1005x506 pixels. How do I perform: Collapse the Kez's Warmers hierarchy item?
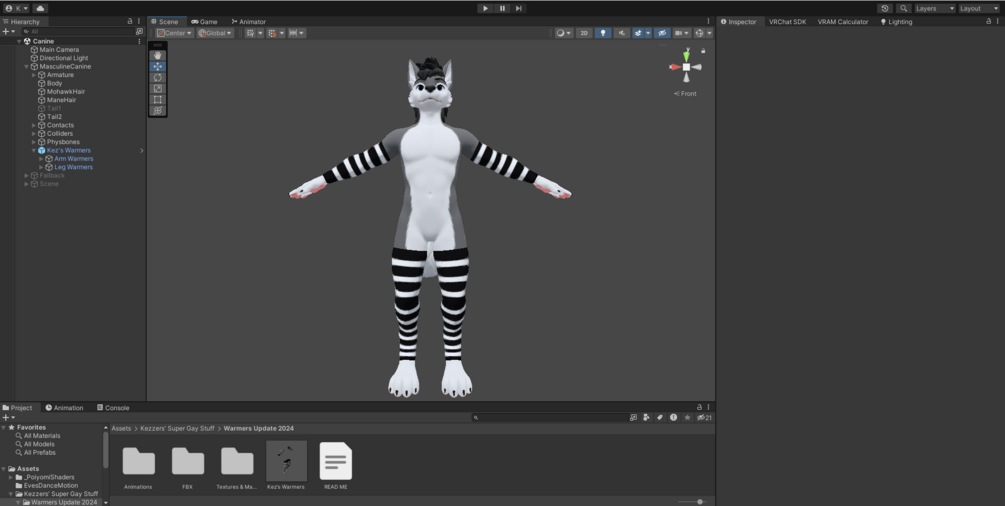(34, 150)
